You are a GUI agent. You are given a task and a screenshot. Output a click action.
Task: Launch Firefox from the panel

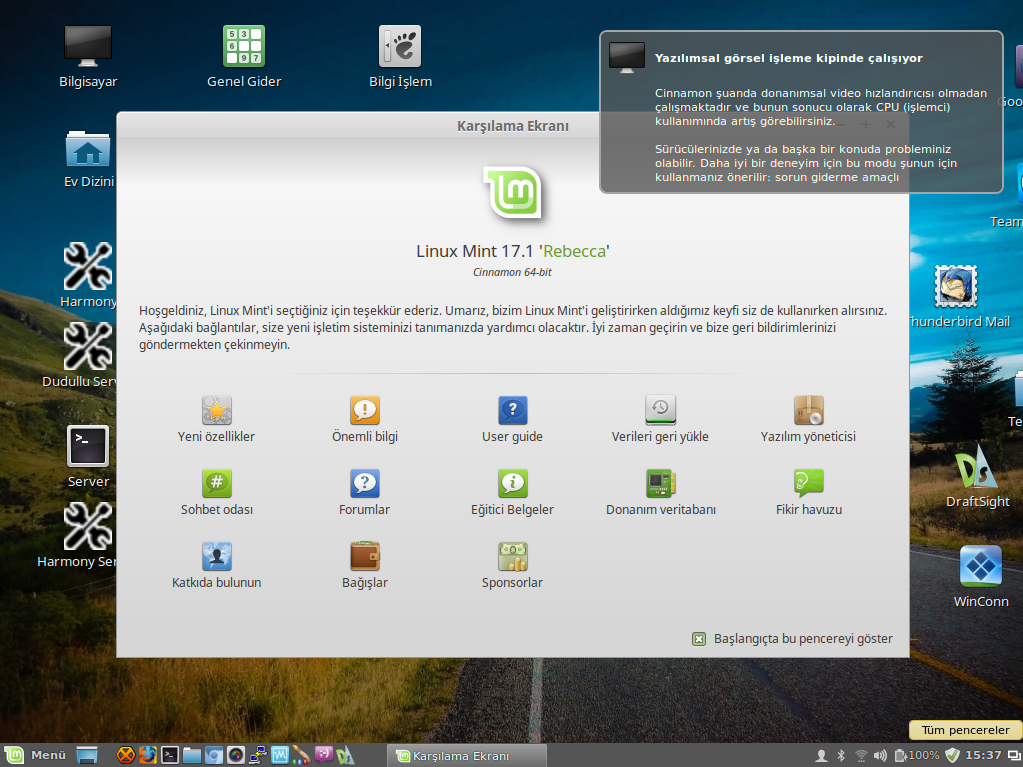(147, 755)
